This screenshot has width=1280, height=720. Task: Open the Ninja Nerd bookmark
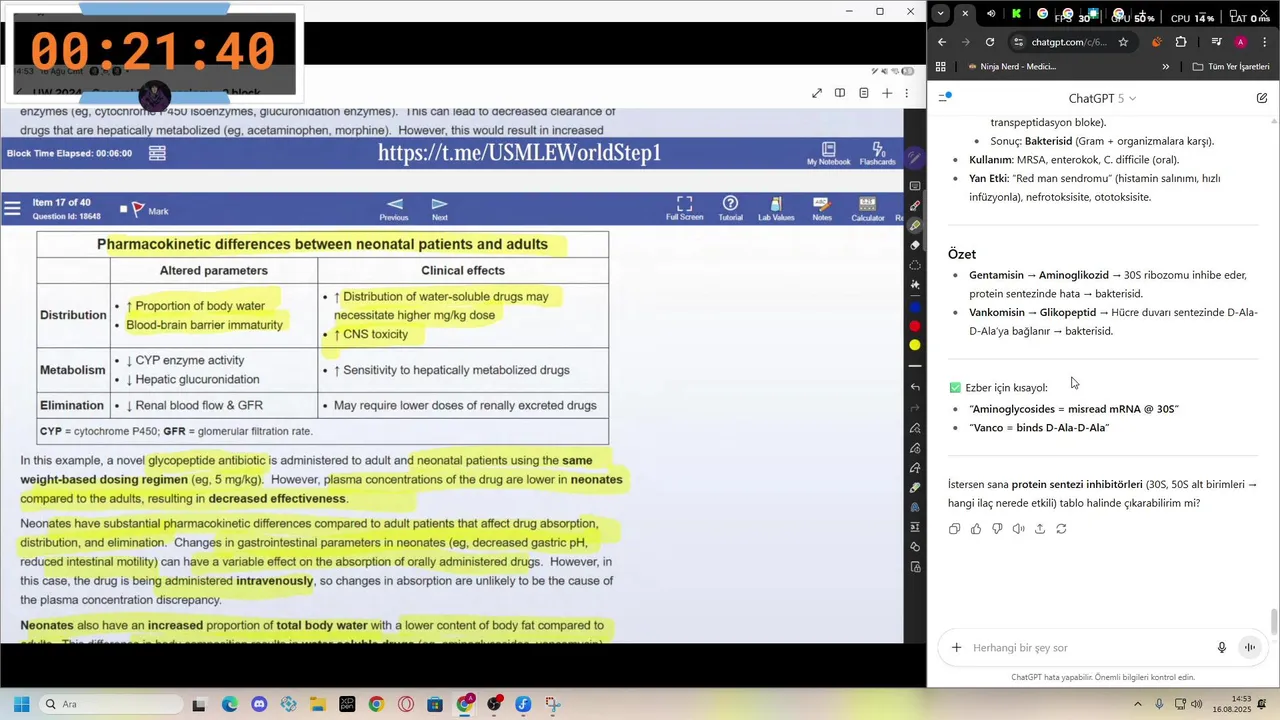click(1010, 67)
